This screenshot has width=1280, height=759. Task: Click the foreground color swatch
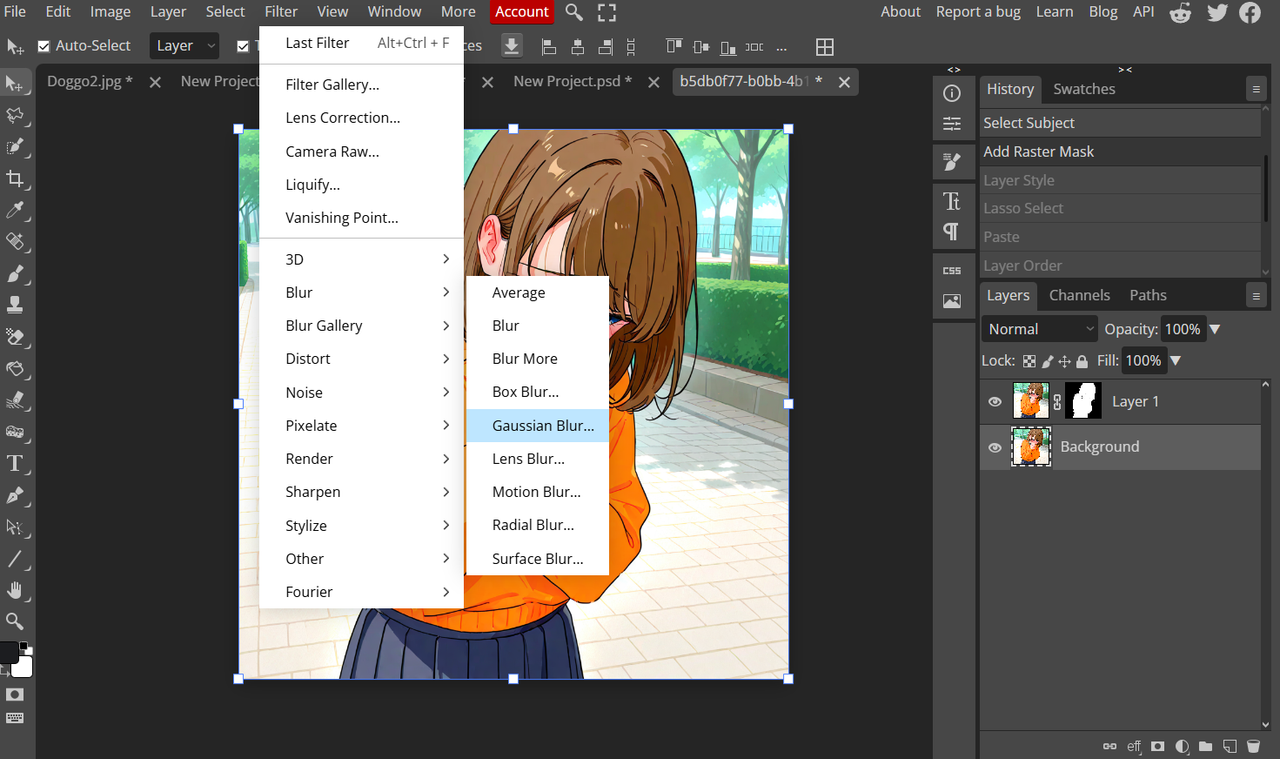[x=9, y=653]
